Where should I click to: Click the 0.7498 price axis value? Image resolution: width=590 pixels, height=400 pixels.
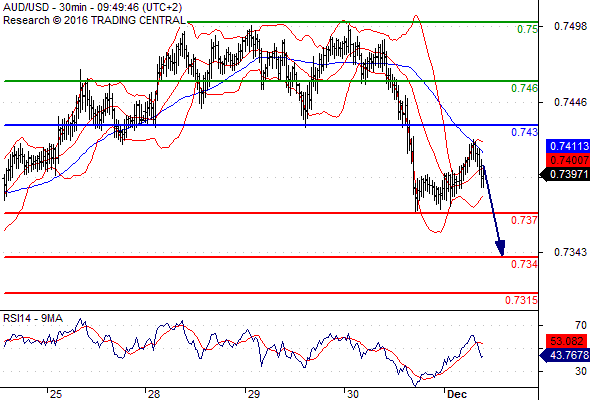click(570, 26)
